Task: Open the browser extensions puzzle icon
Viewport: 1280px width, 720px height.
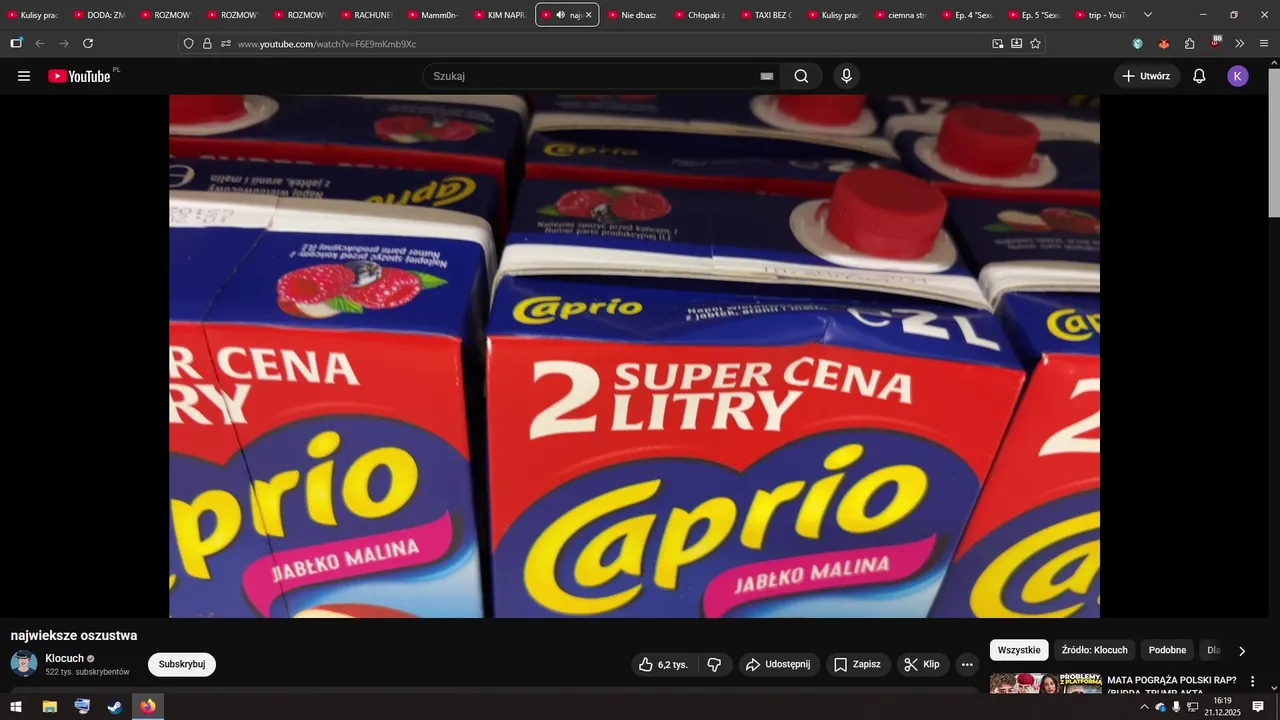Action: pyautogui.click(x=1189, y=44)
